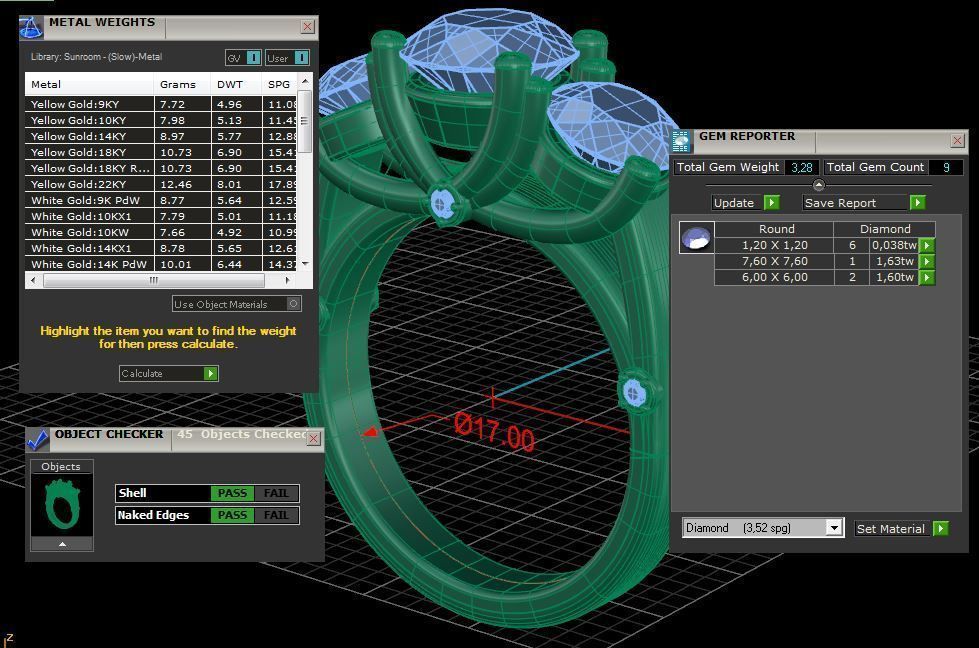This screenshot has height=648, width=979.
Task: Click Naked Edges PASS indicator
Action: click(232, 515)
